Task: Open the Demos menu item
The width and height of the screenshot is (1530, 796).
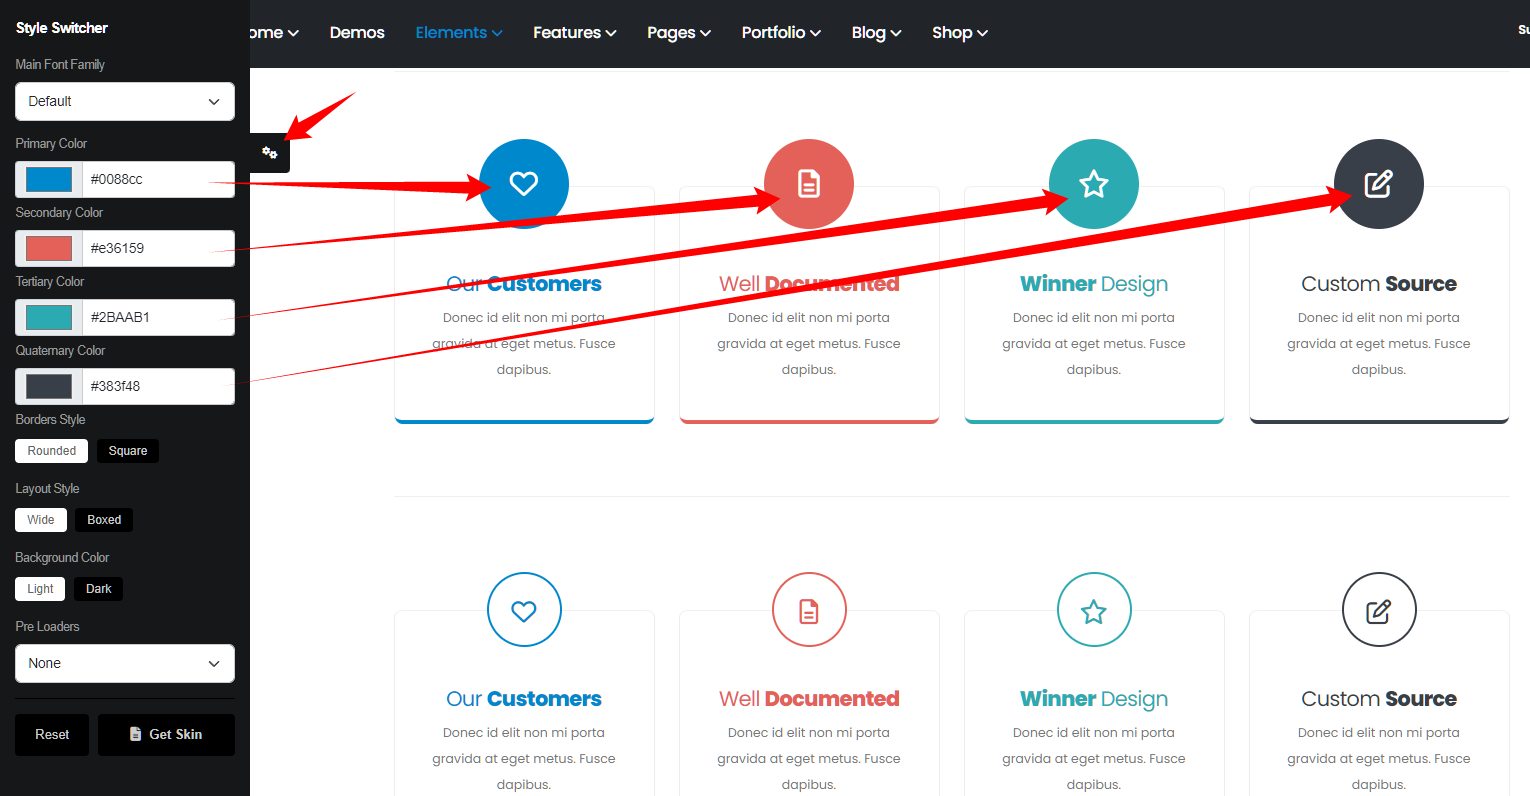Action: pos(357,33)
